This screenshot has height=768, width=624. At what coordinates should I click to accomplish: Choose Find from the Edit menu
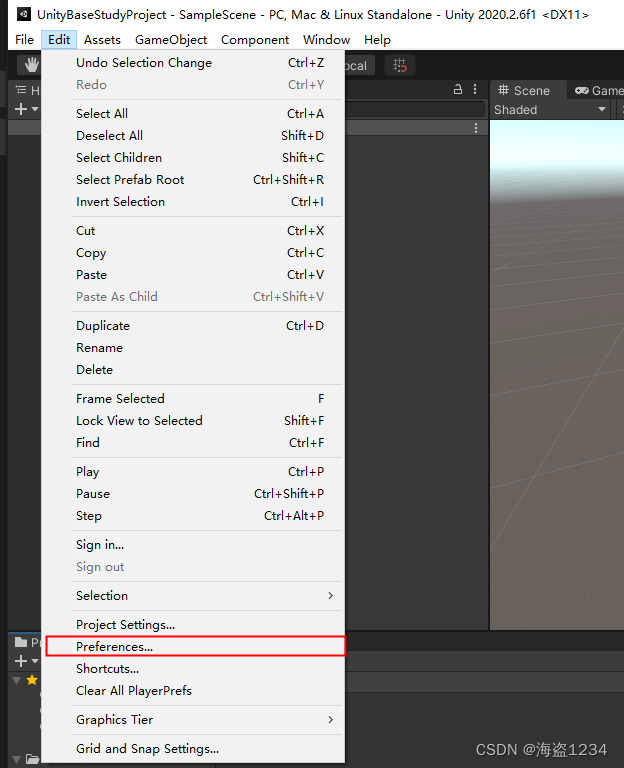click(x=195, y=443)
